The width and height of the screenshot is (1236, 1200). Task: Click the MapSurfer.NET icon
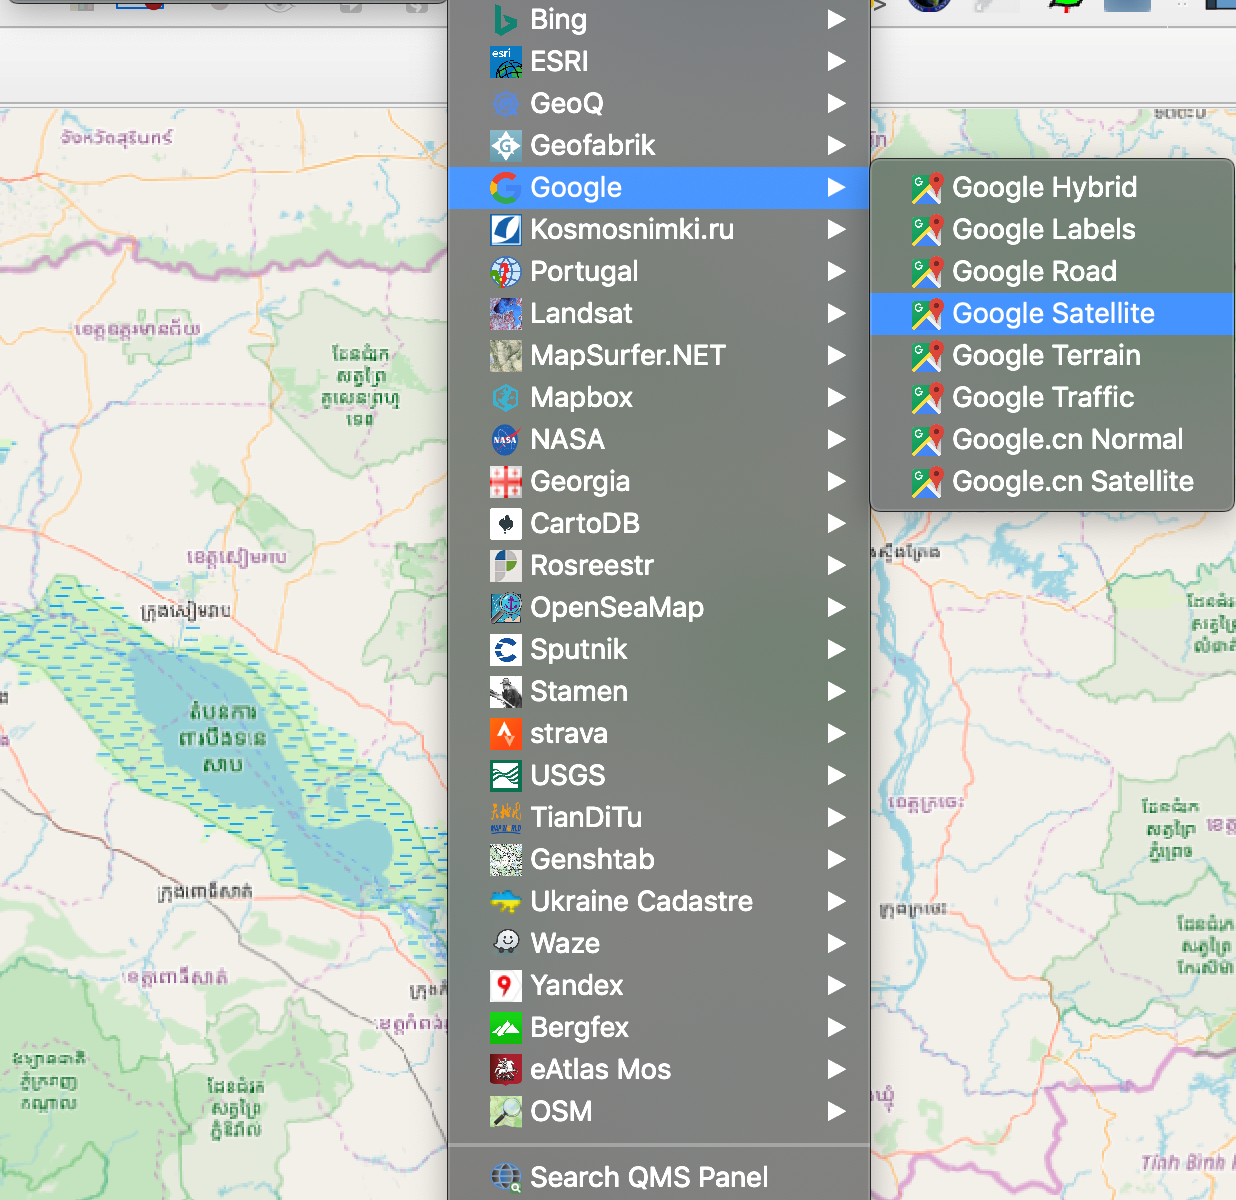coord(506,356)
